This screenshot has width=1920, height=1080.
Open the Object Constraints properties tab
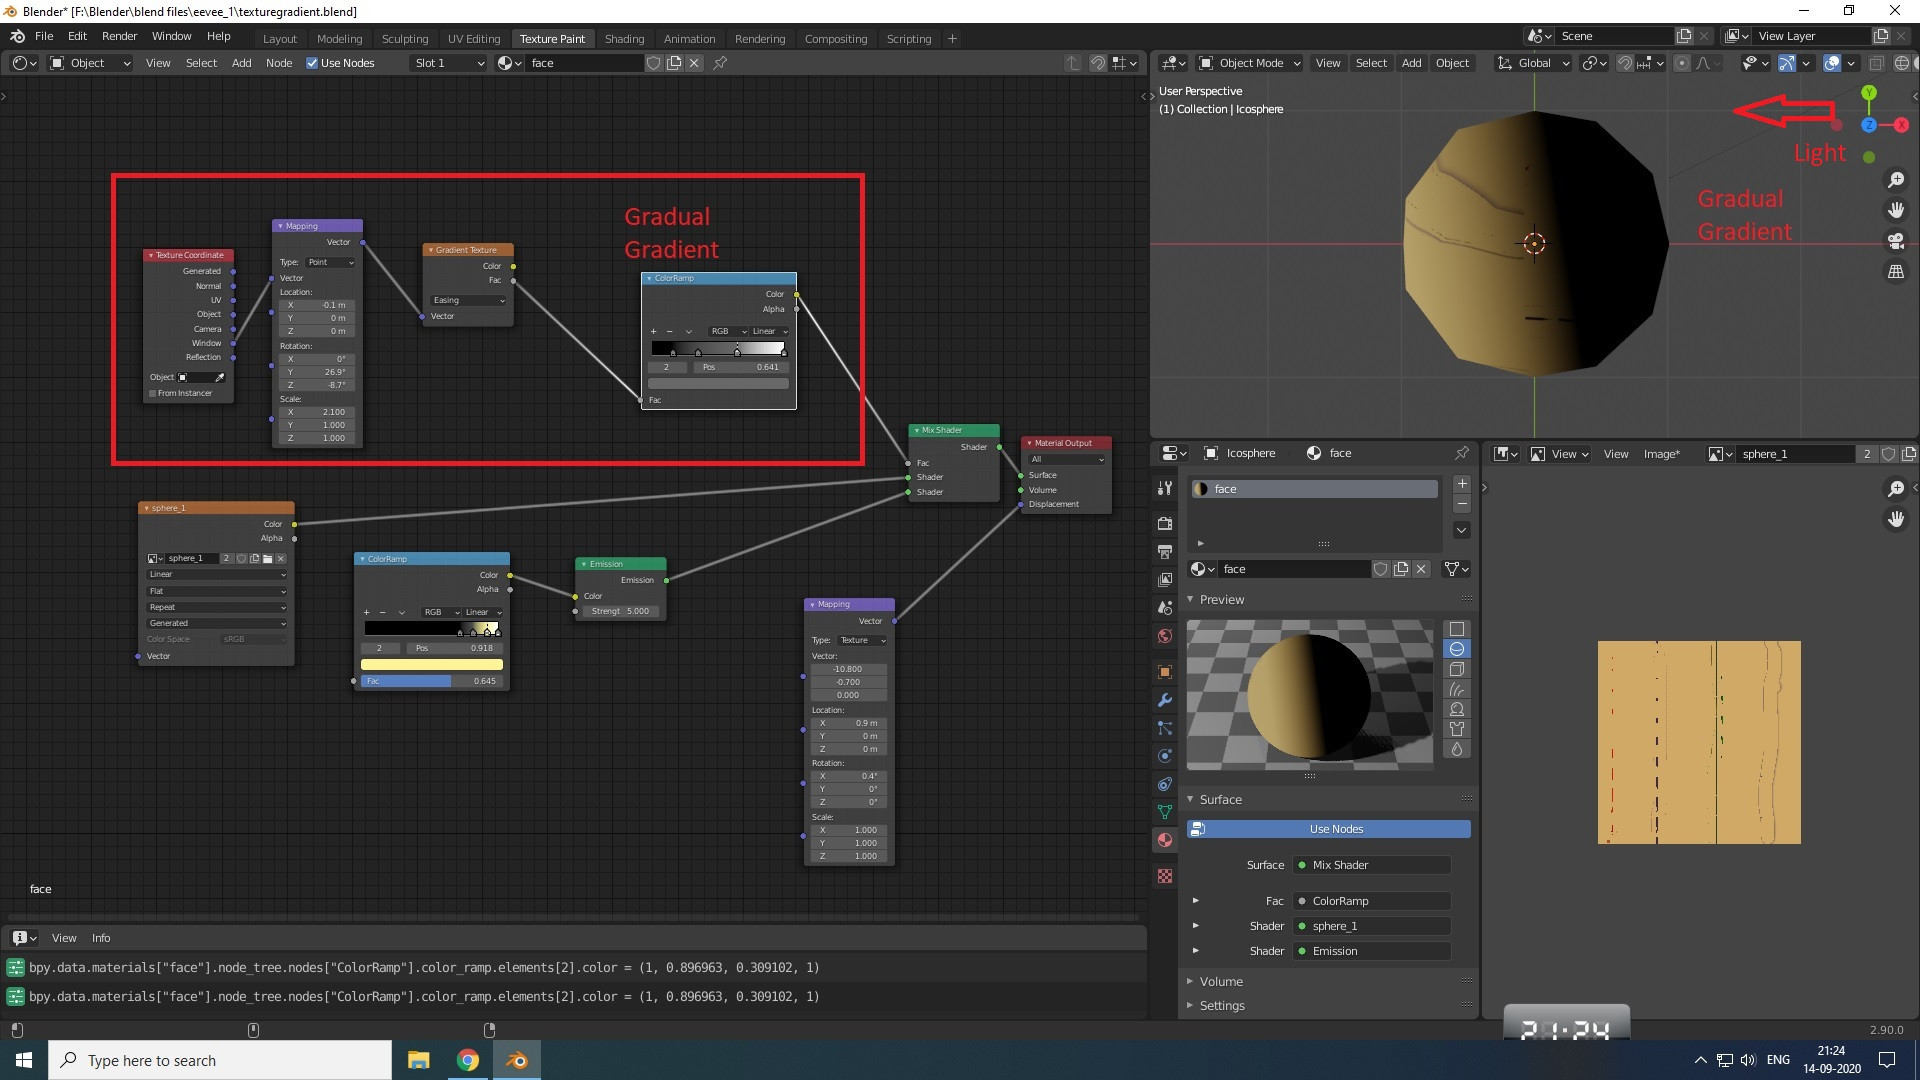coord(1164,783)
